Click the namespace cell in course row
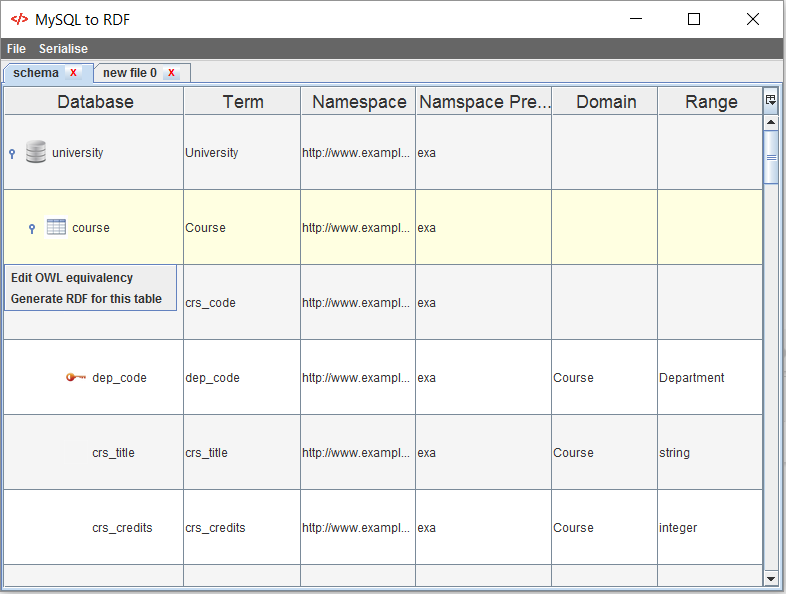786x594 pixels. pos(358,227)
